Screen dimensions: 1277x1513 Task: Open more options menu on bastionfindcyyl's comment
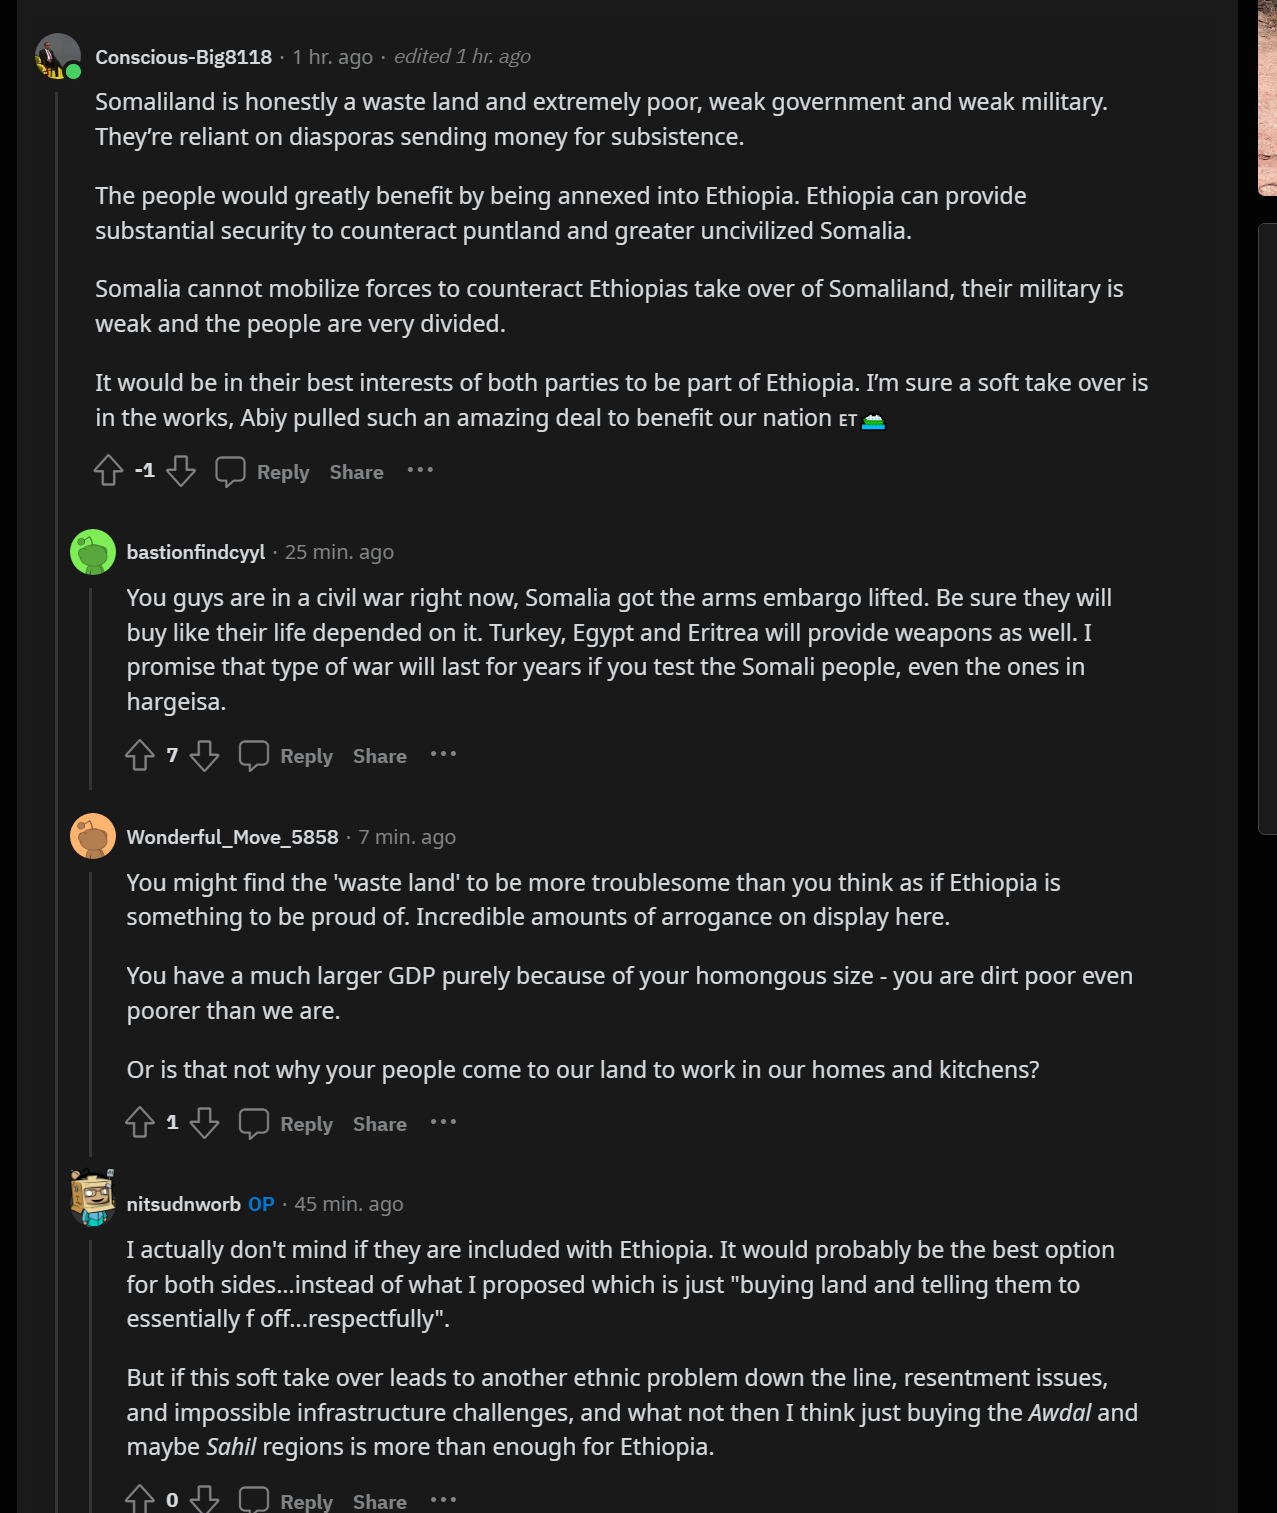(443, 754)
